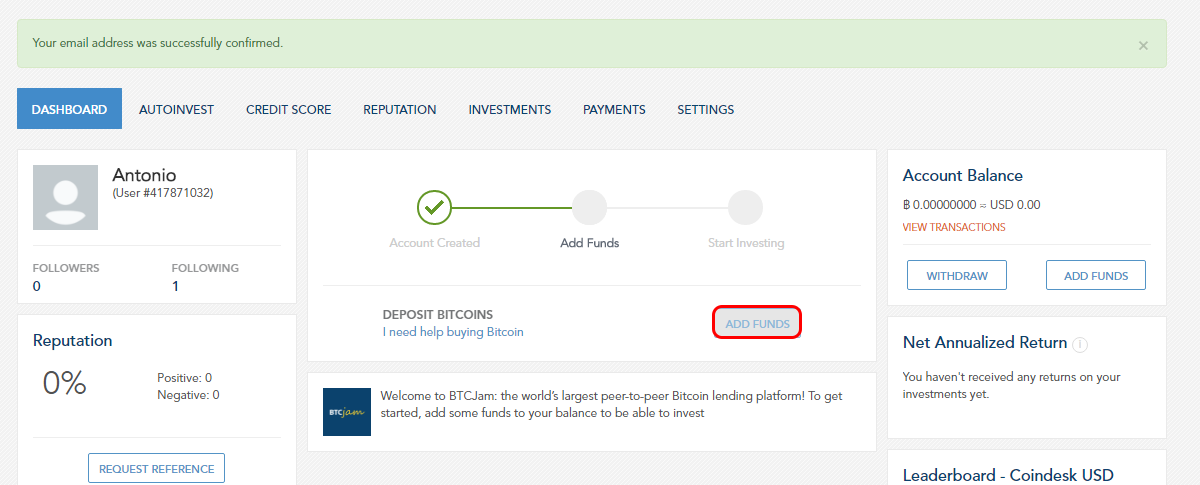Click the username Antonio
This screenshot has width=1200, height=485.
[x=144, y=175]
